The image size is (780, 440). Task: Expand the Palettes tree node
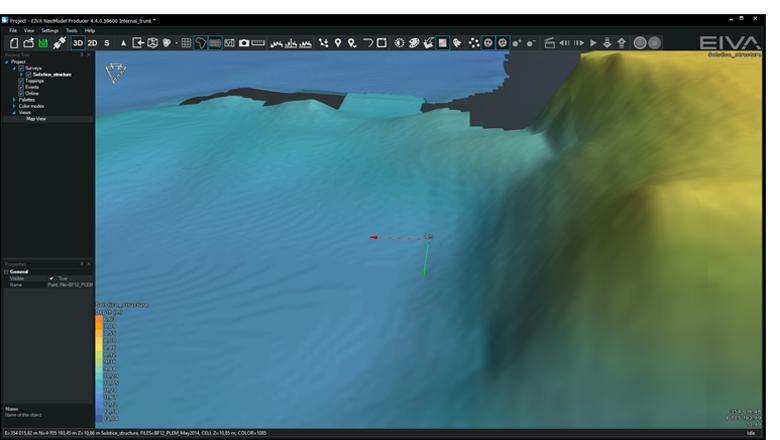coord(14,100)
